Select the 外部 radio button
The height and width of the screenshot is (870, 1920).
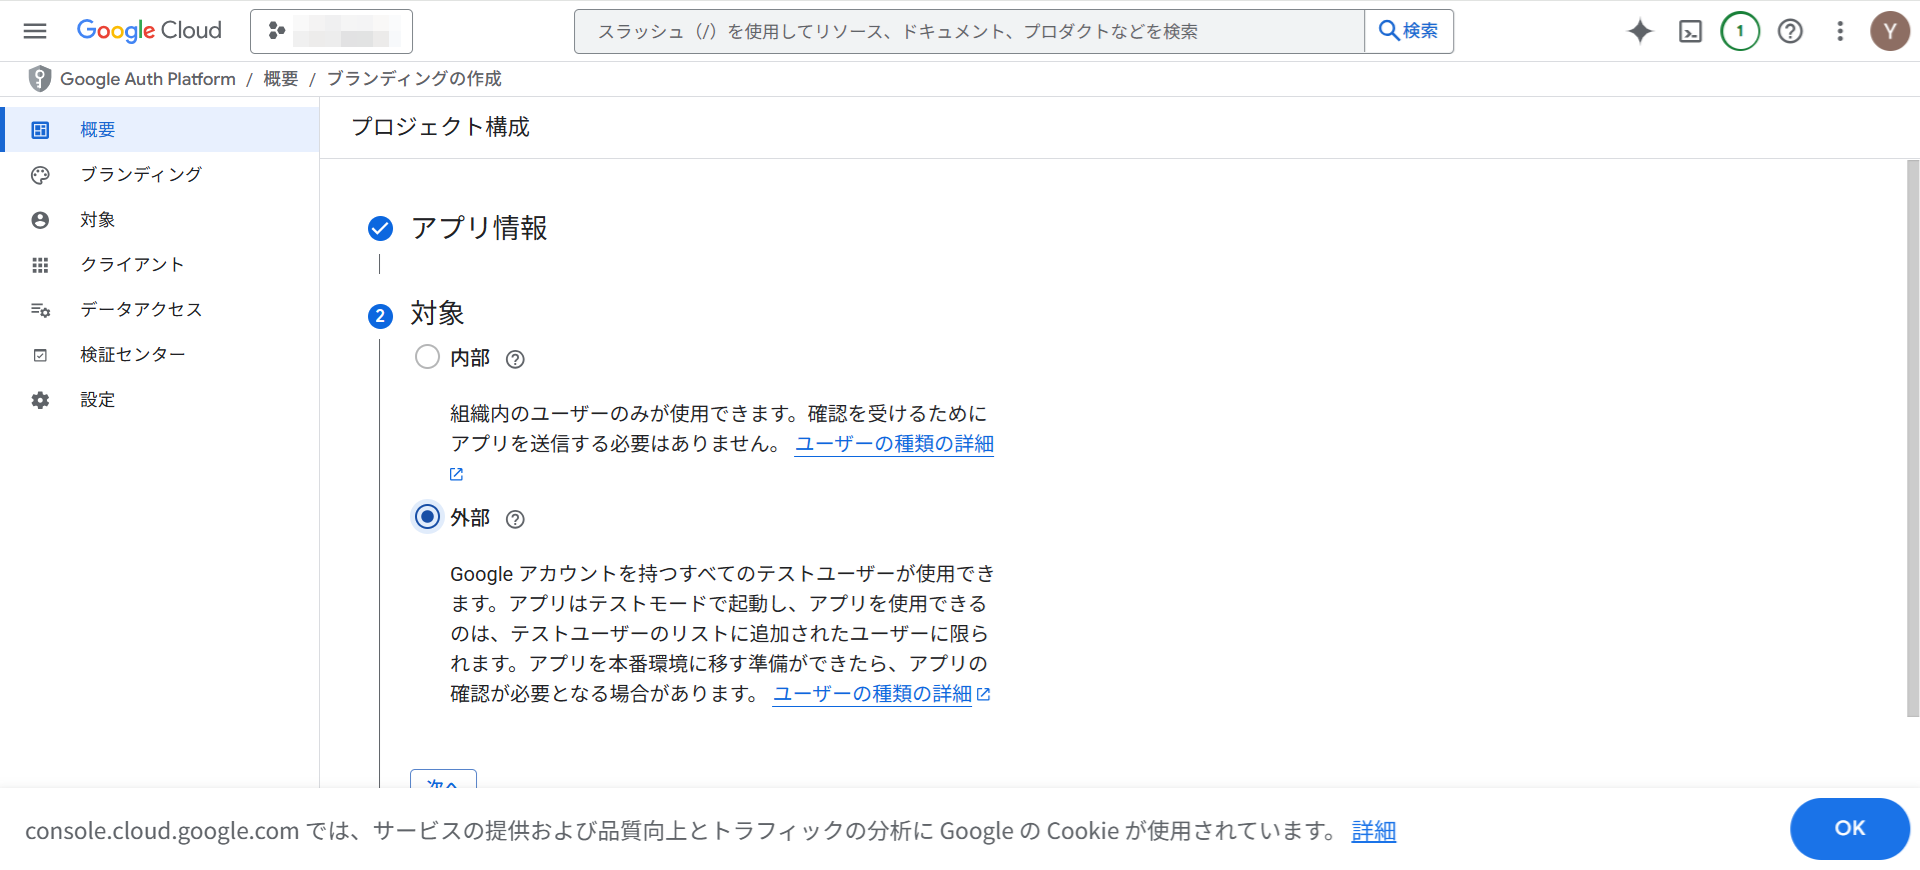pos(427,517)
